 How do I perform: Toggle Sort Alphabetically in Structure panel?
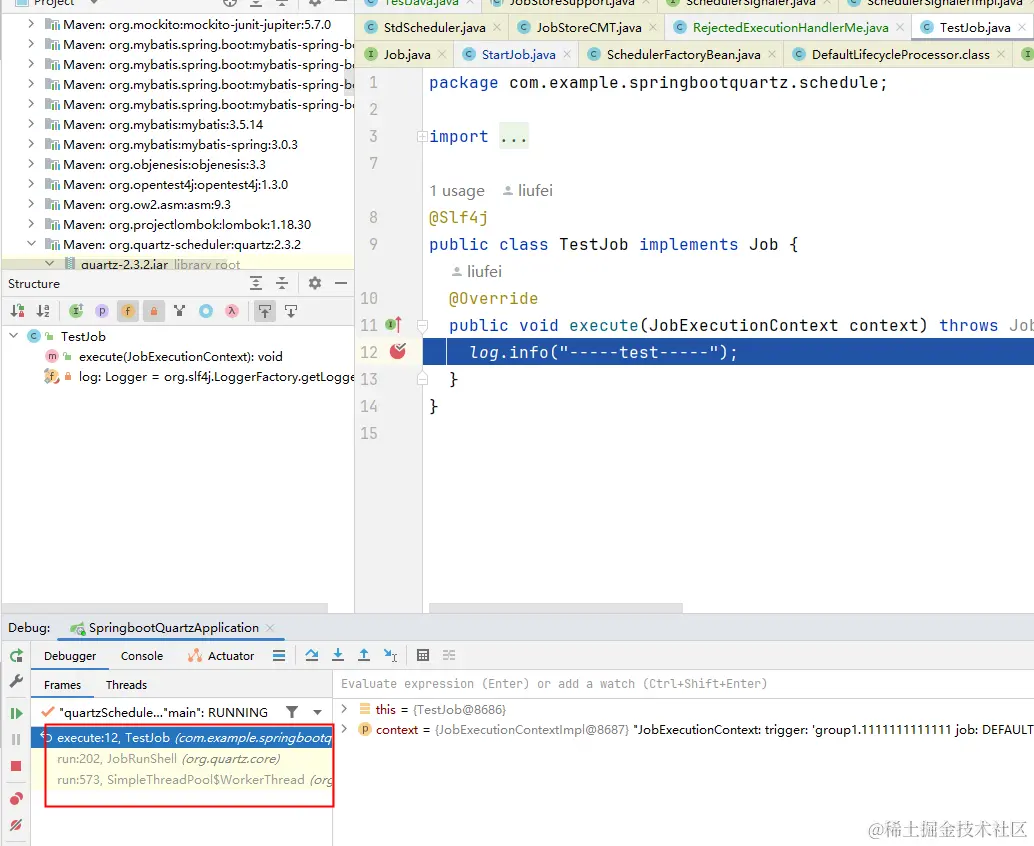tap(43, 311)
